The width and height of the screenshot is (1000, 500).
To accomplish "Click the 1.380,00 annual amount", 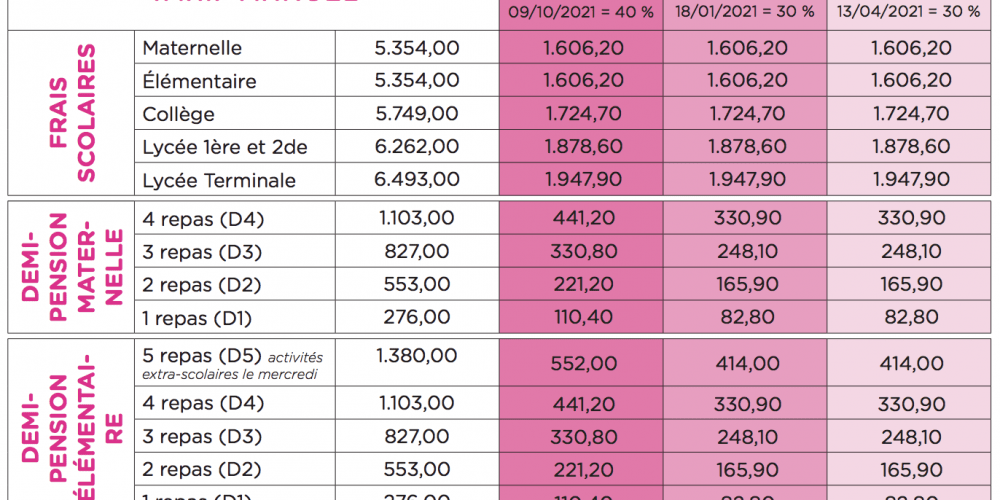I will [x=416, y=355].
